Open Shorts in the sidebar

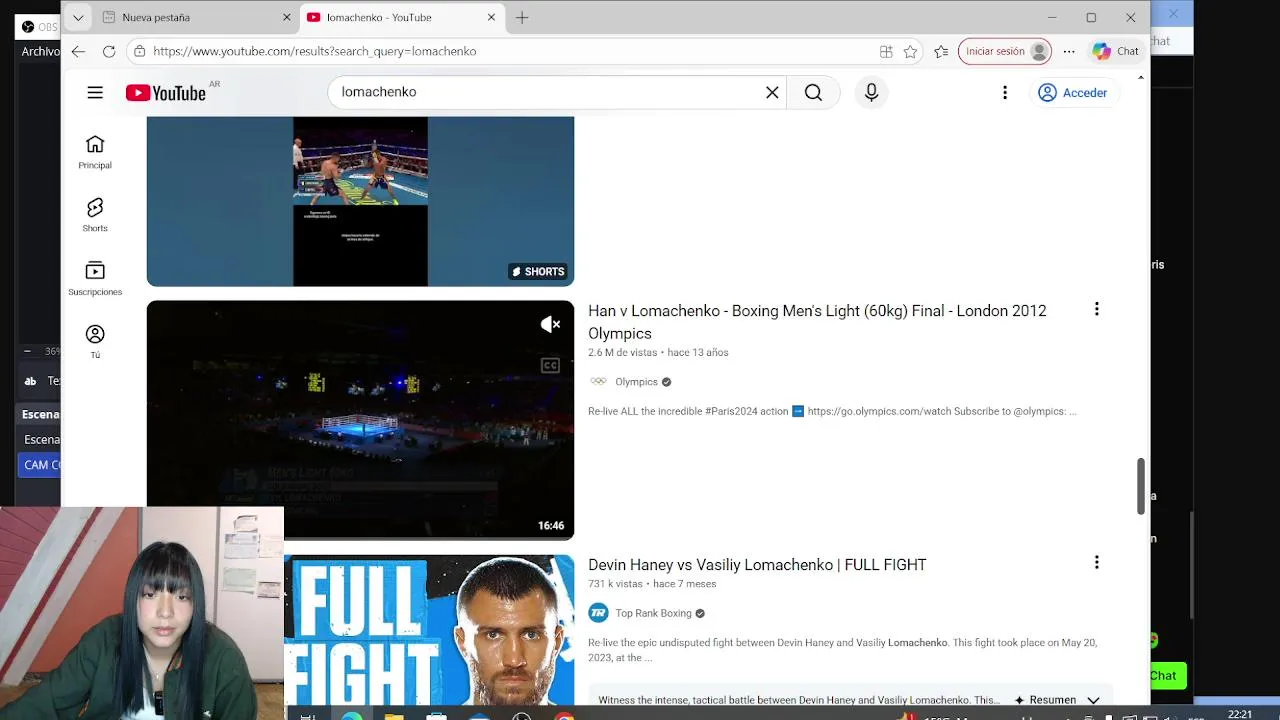pos(95,215)
